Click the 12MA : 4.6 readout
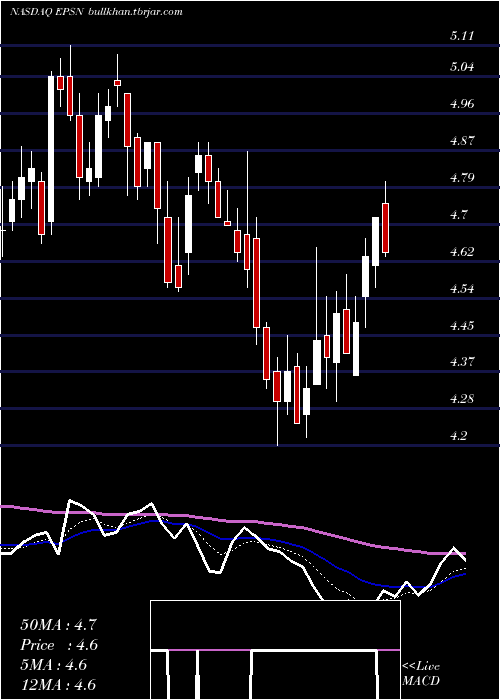This screenshot has height=700, width=500. 58,685
